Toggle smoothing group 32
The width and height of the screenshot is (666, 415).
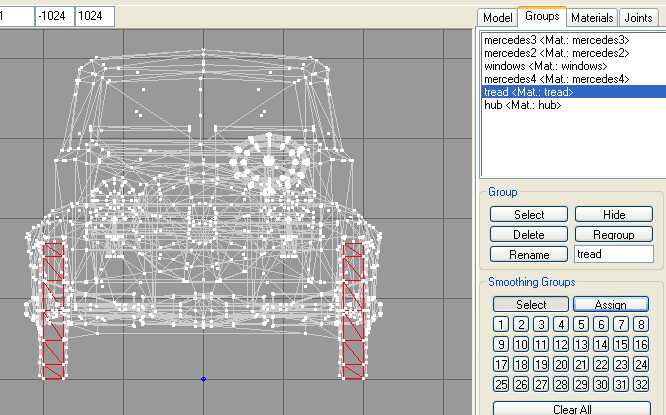click(x=641, y=384)
